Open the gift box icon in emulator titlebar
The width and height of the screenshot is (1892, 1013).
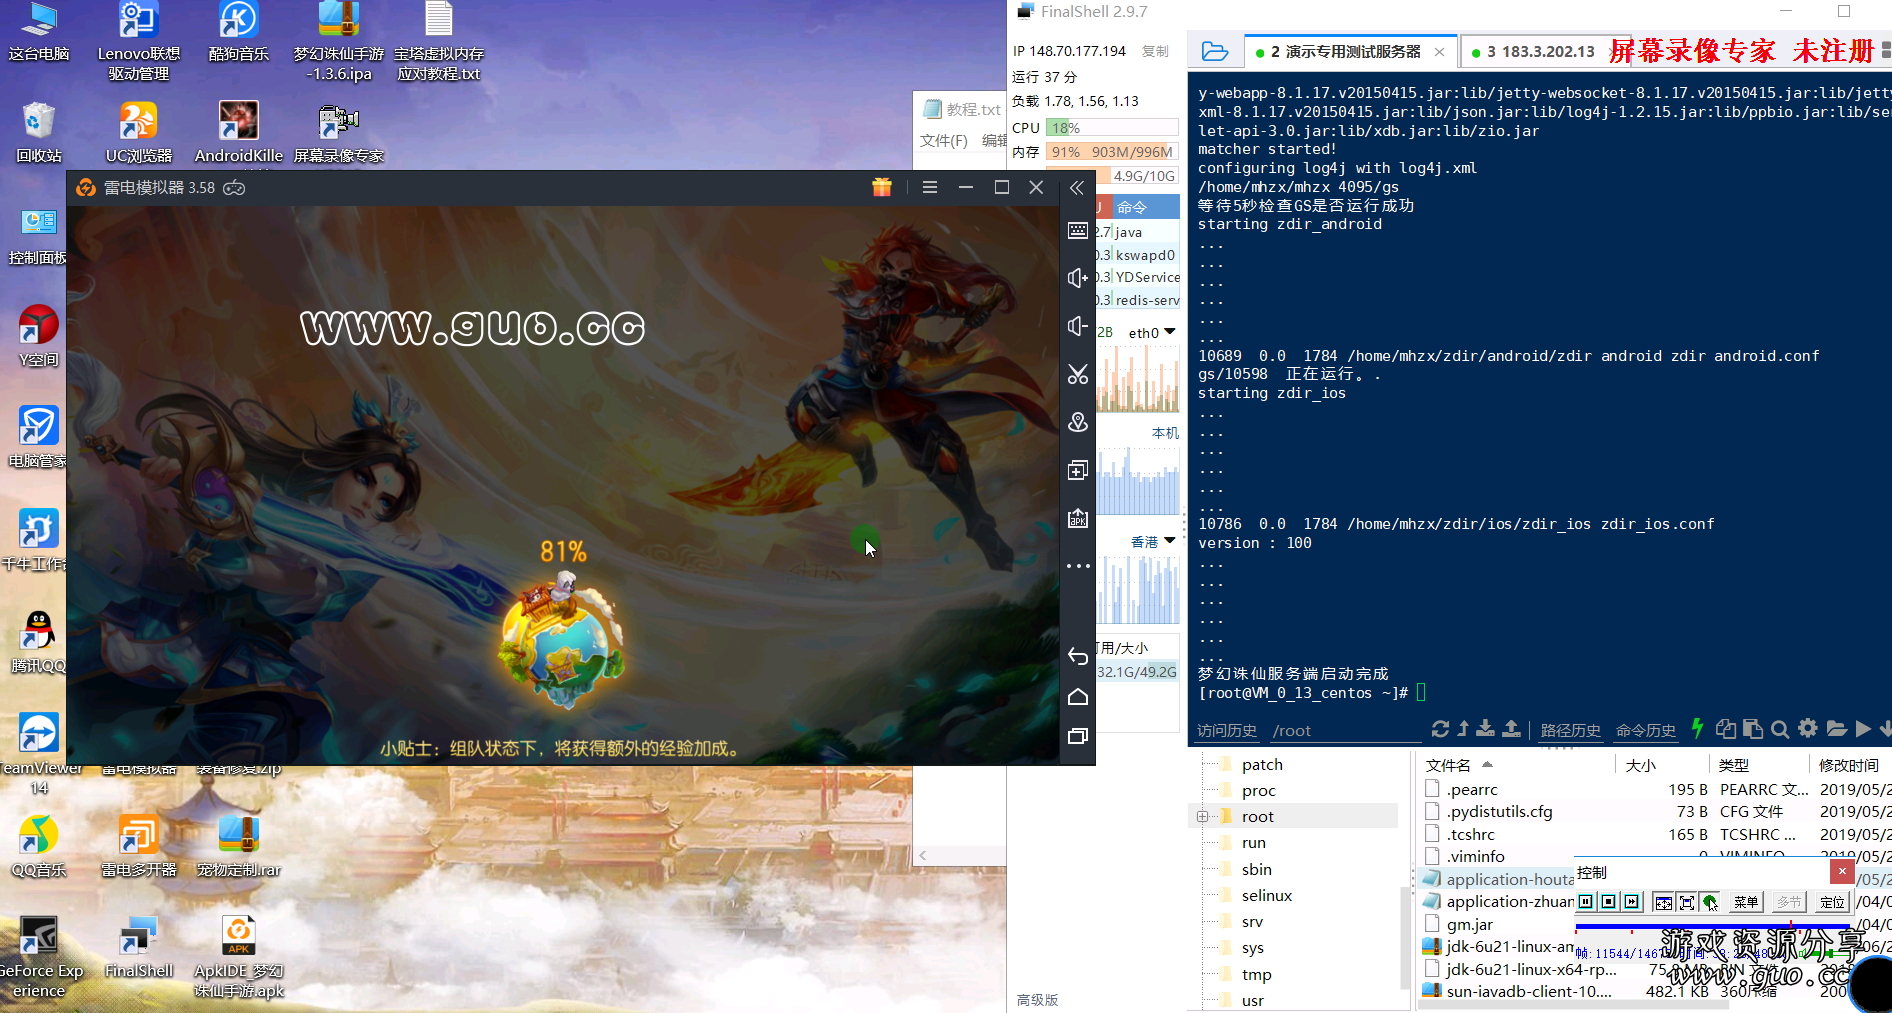click(x=881, y=187)
